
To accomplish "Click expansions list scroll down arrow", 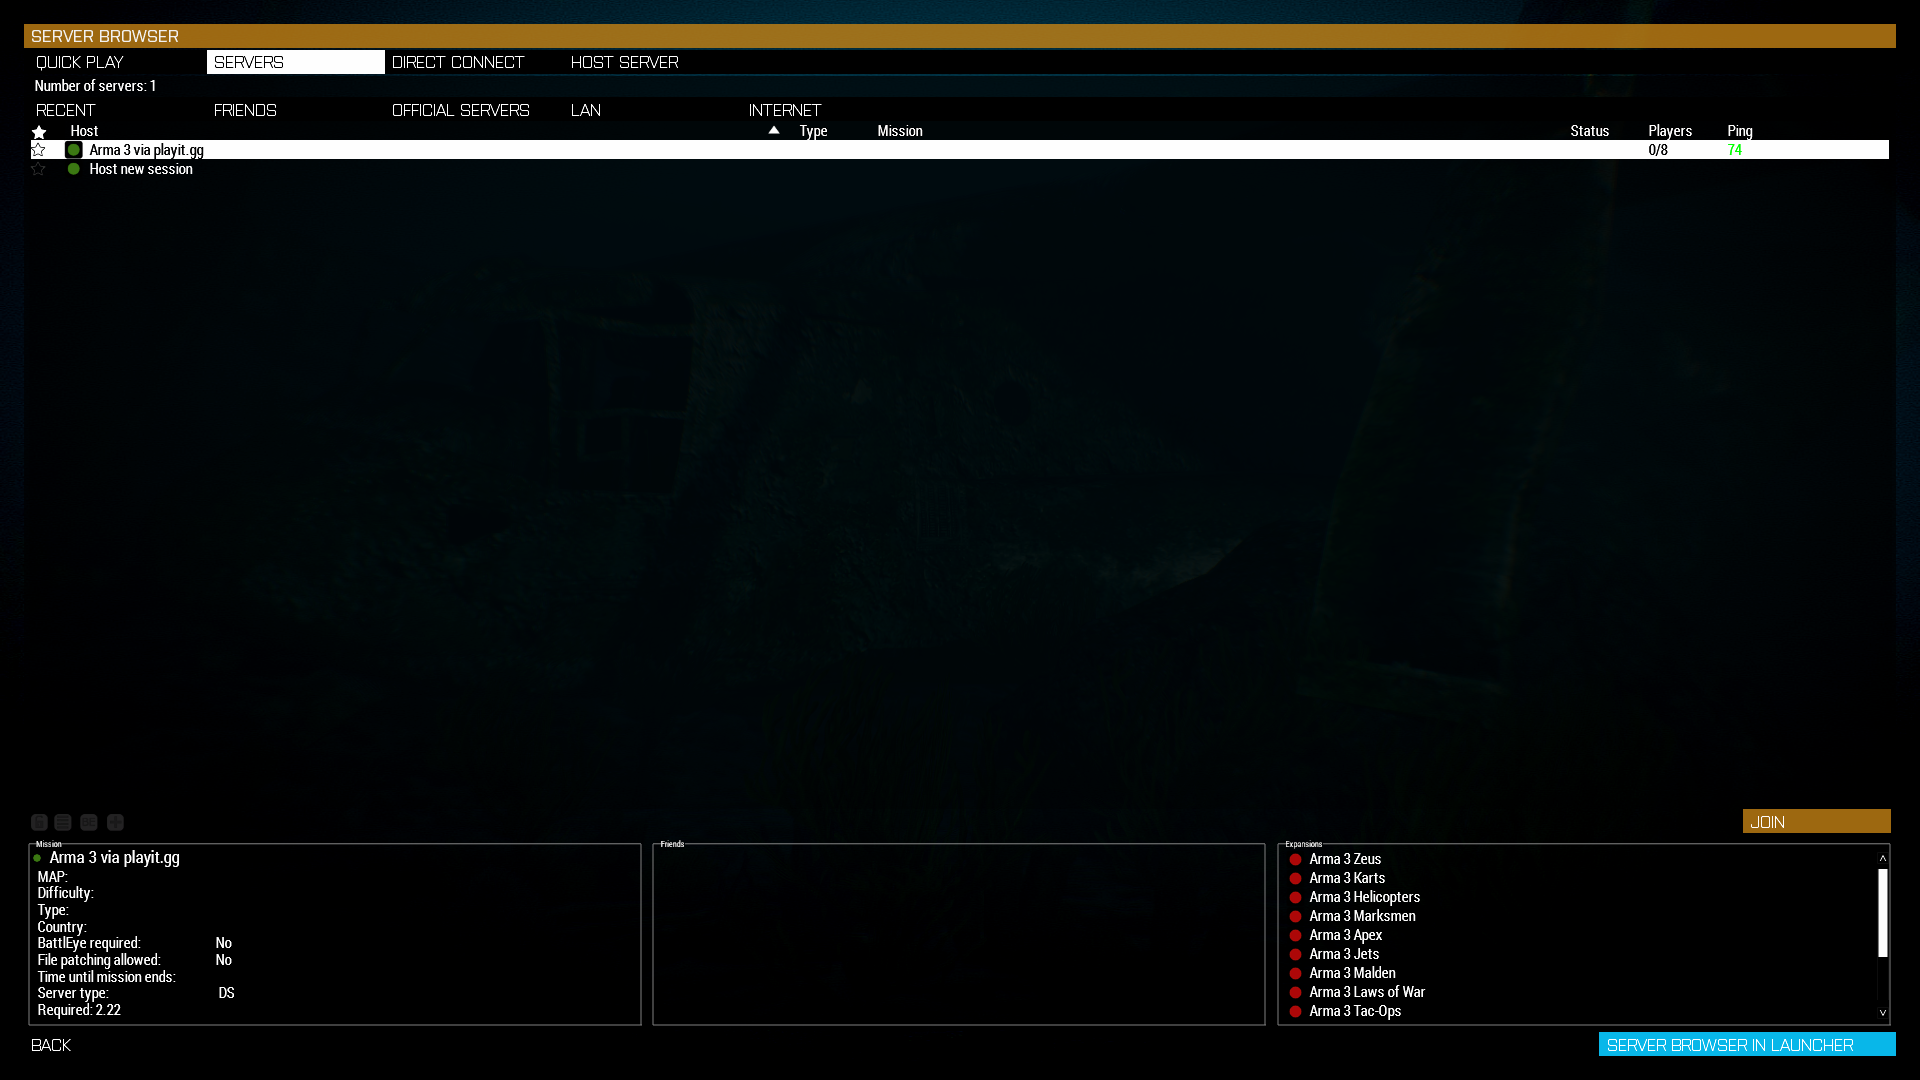I will point(1882,1013).
